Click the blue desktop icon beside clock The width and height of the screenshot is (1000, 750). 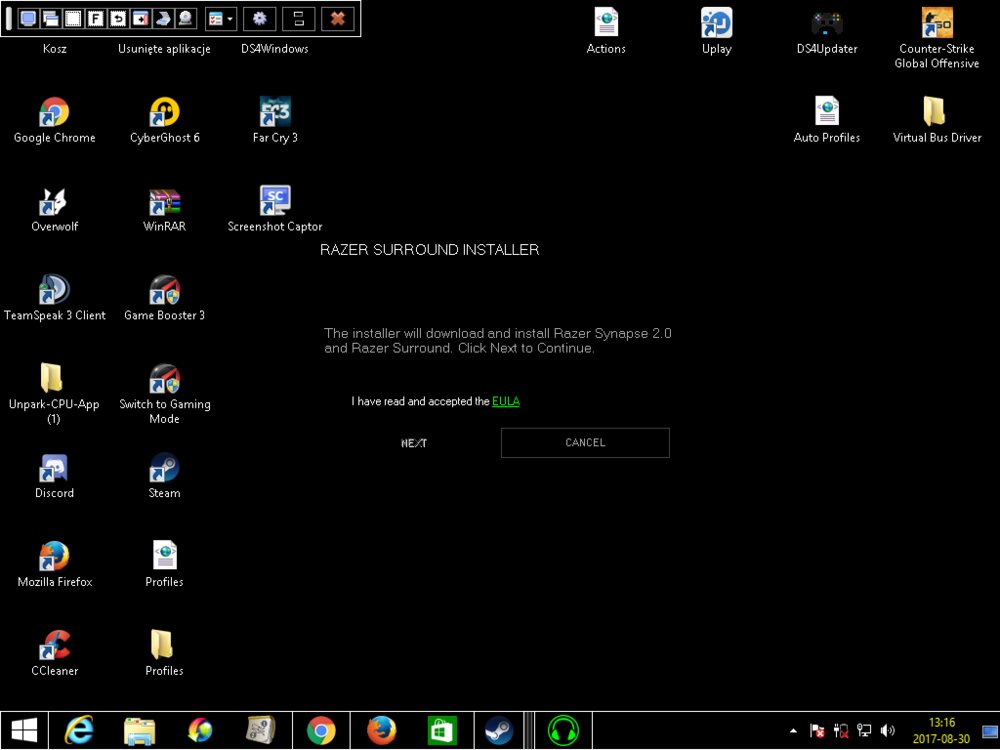(x=990, y=731)
